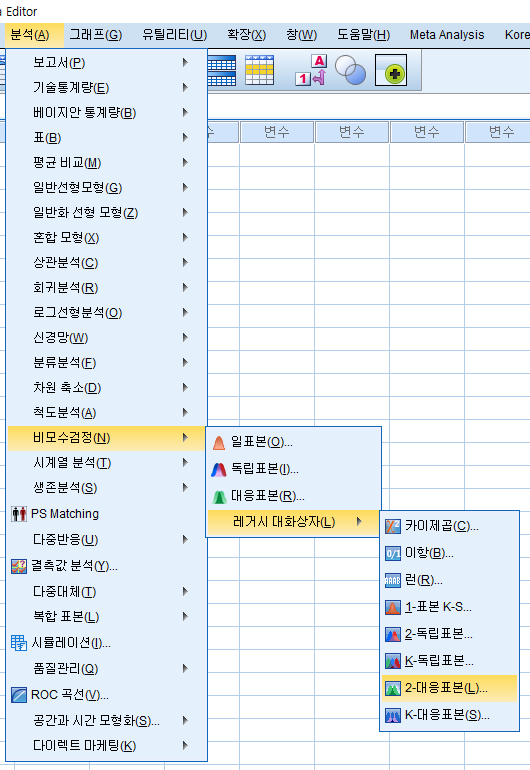Screen dimensions: 530x770
Task: Click the icon beside 1-표본 K-S
Action: pyautogui.click(x=392, y=608)
